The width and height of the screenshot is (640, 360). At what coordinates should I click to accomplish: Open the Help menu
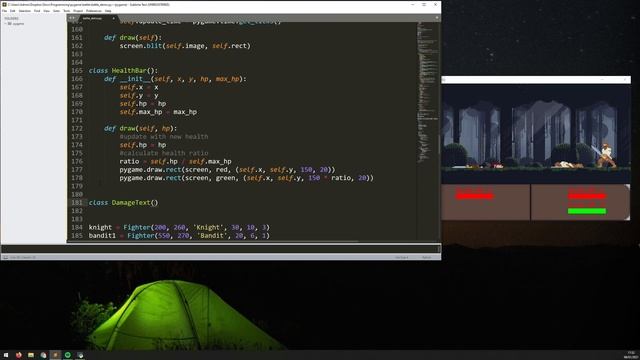click(108, 11)
